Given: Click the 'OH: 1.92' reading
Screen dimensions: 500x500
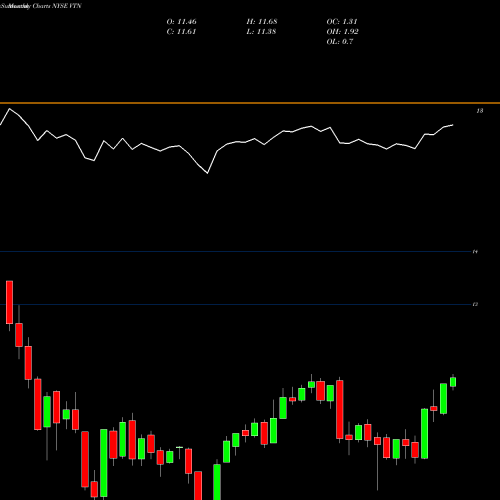Looking at the screenshot, I should (x=343, y=32).
